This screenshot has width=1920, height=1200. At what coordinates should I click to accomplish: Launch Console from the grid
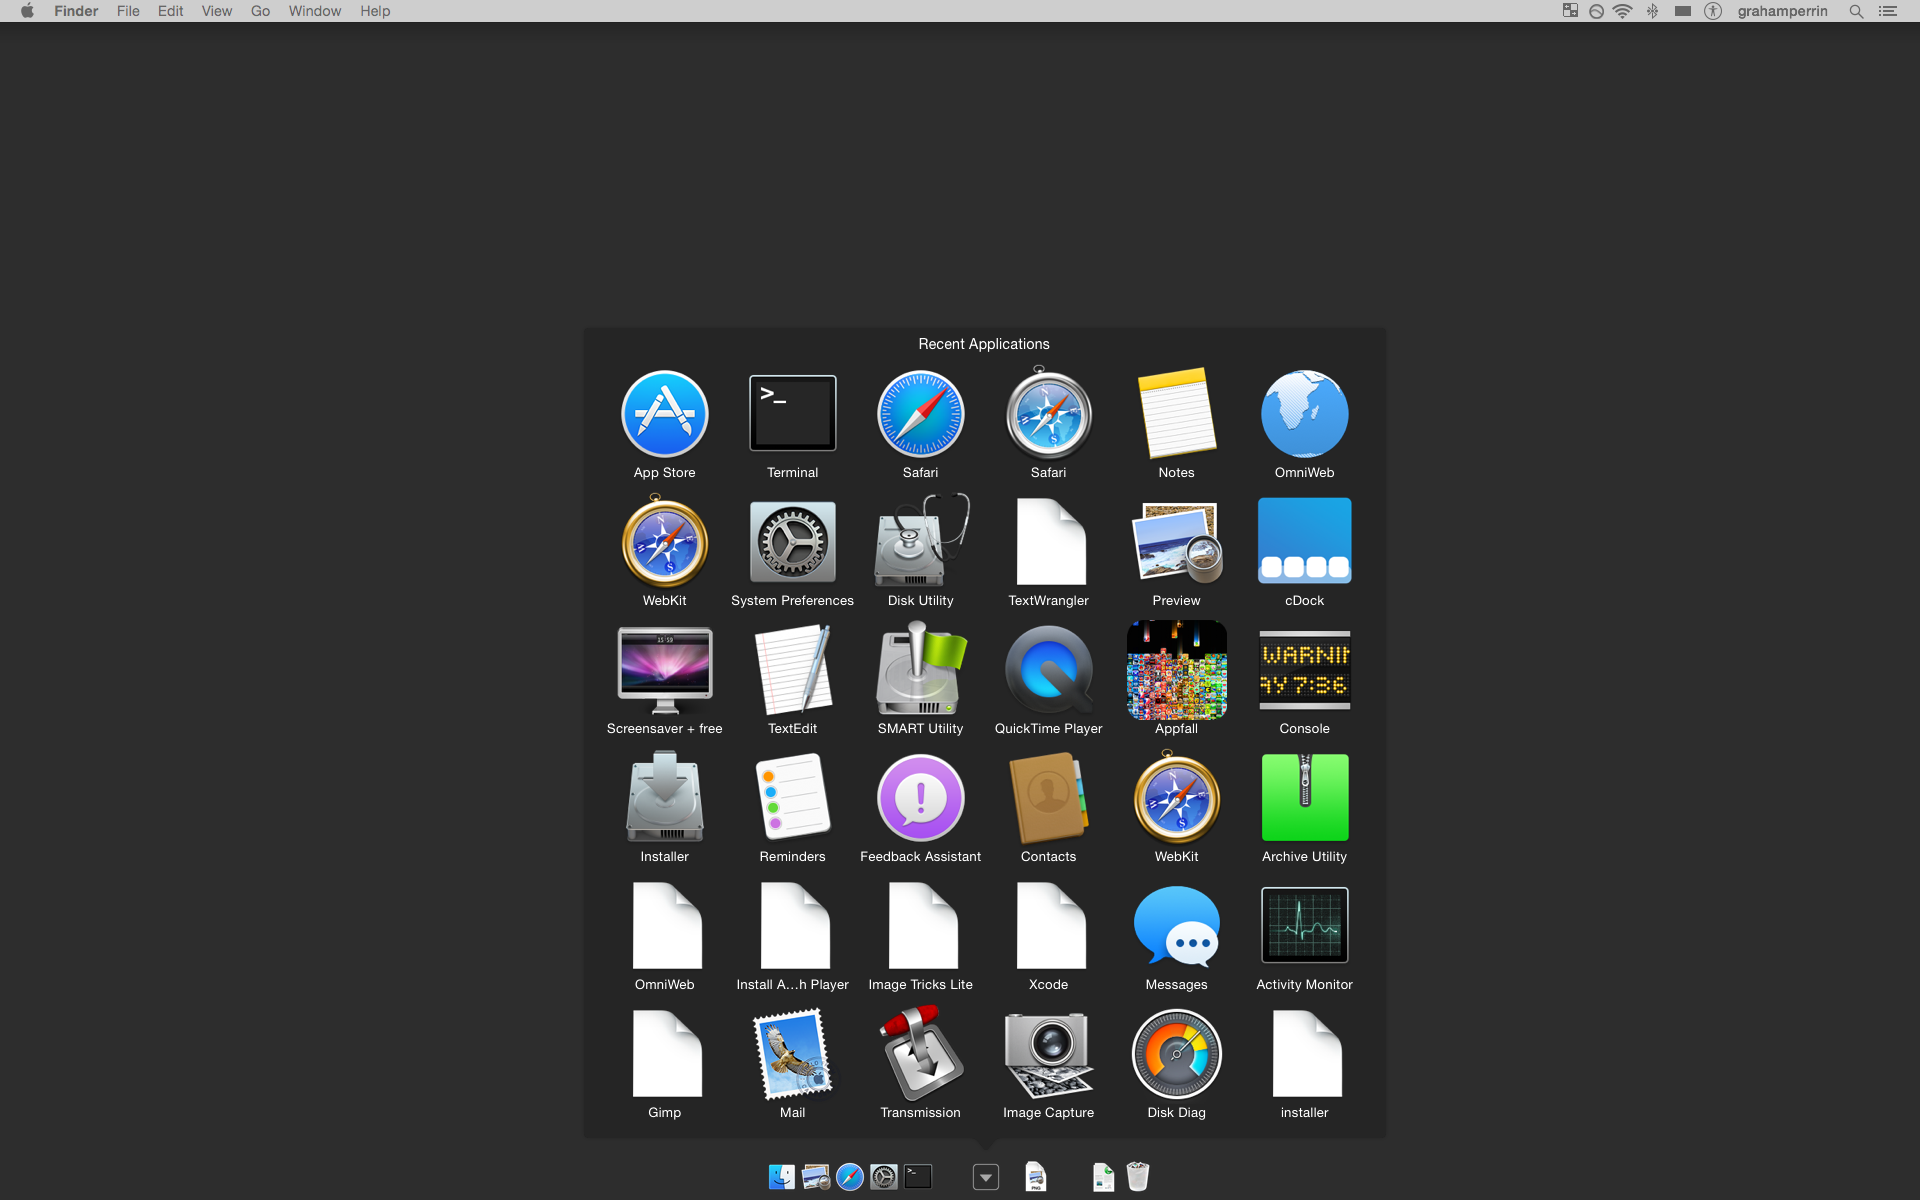[1304, 670]
